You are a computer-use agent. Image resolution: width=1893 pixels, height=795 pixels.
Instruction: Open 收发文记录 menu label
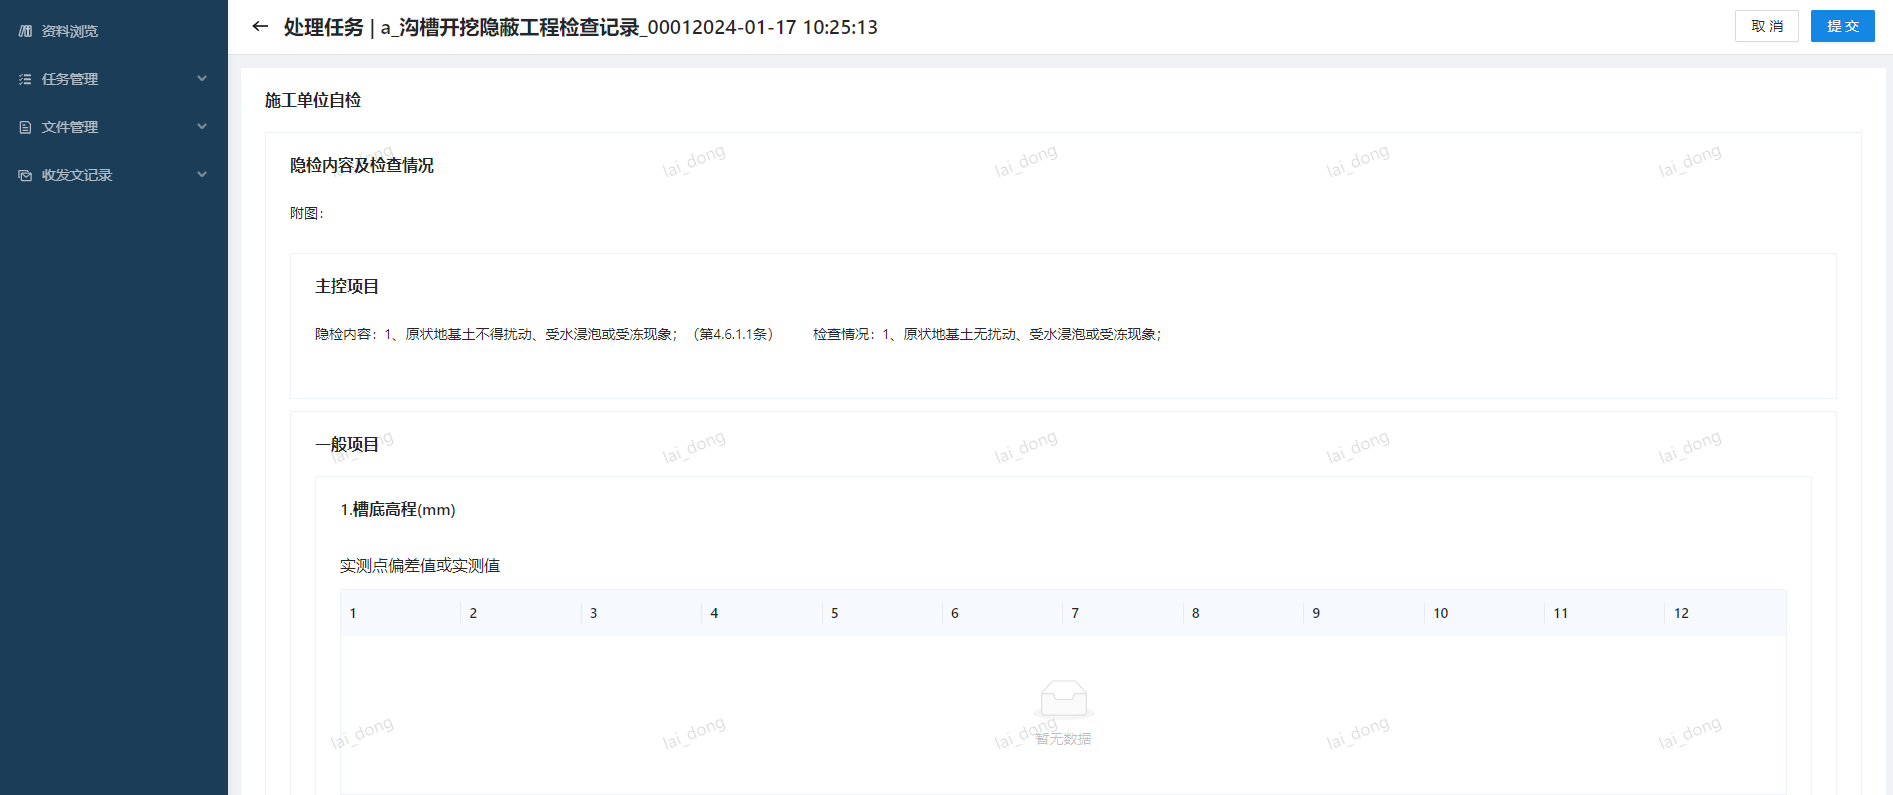[77, 175]
